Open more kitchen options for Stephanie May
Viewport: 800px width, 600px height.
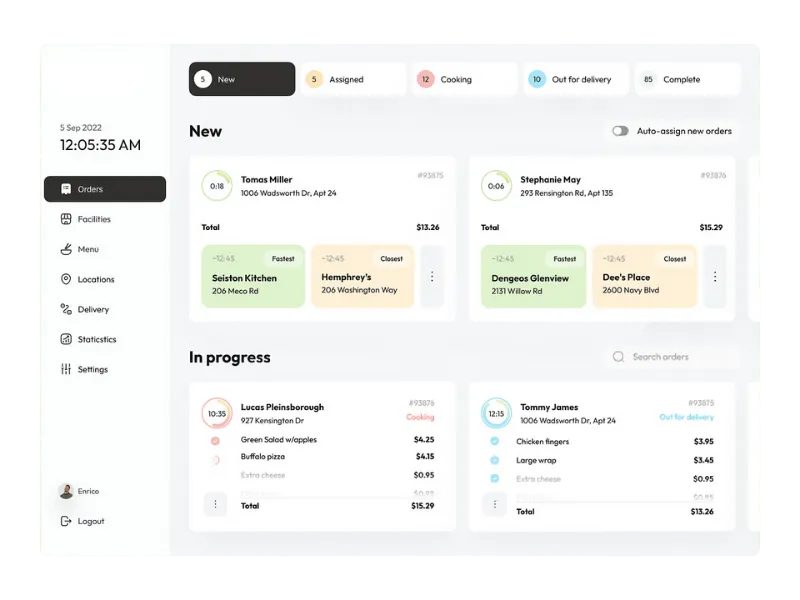pyautogui.click(x=713, y=276)
